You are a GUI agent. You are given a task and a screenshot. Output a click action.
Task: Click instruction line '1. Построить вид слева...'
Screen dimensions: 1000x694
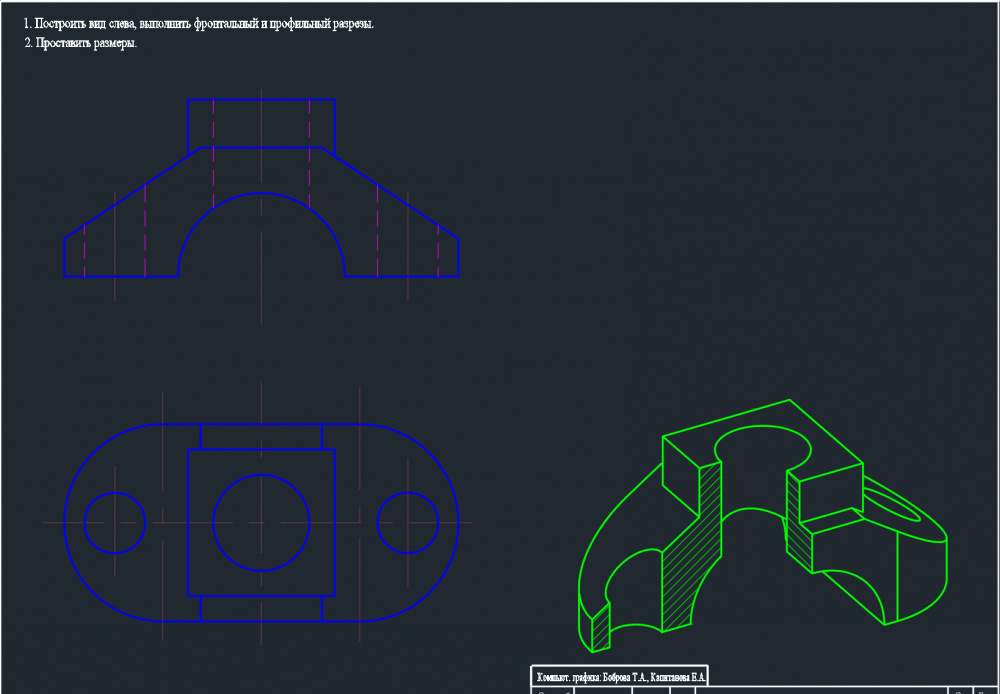point(199,24)
